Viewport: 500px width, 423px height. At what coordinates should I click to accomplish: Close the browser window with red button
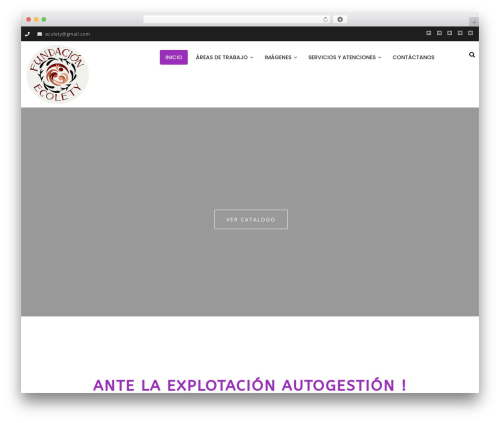[29, 19]
